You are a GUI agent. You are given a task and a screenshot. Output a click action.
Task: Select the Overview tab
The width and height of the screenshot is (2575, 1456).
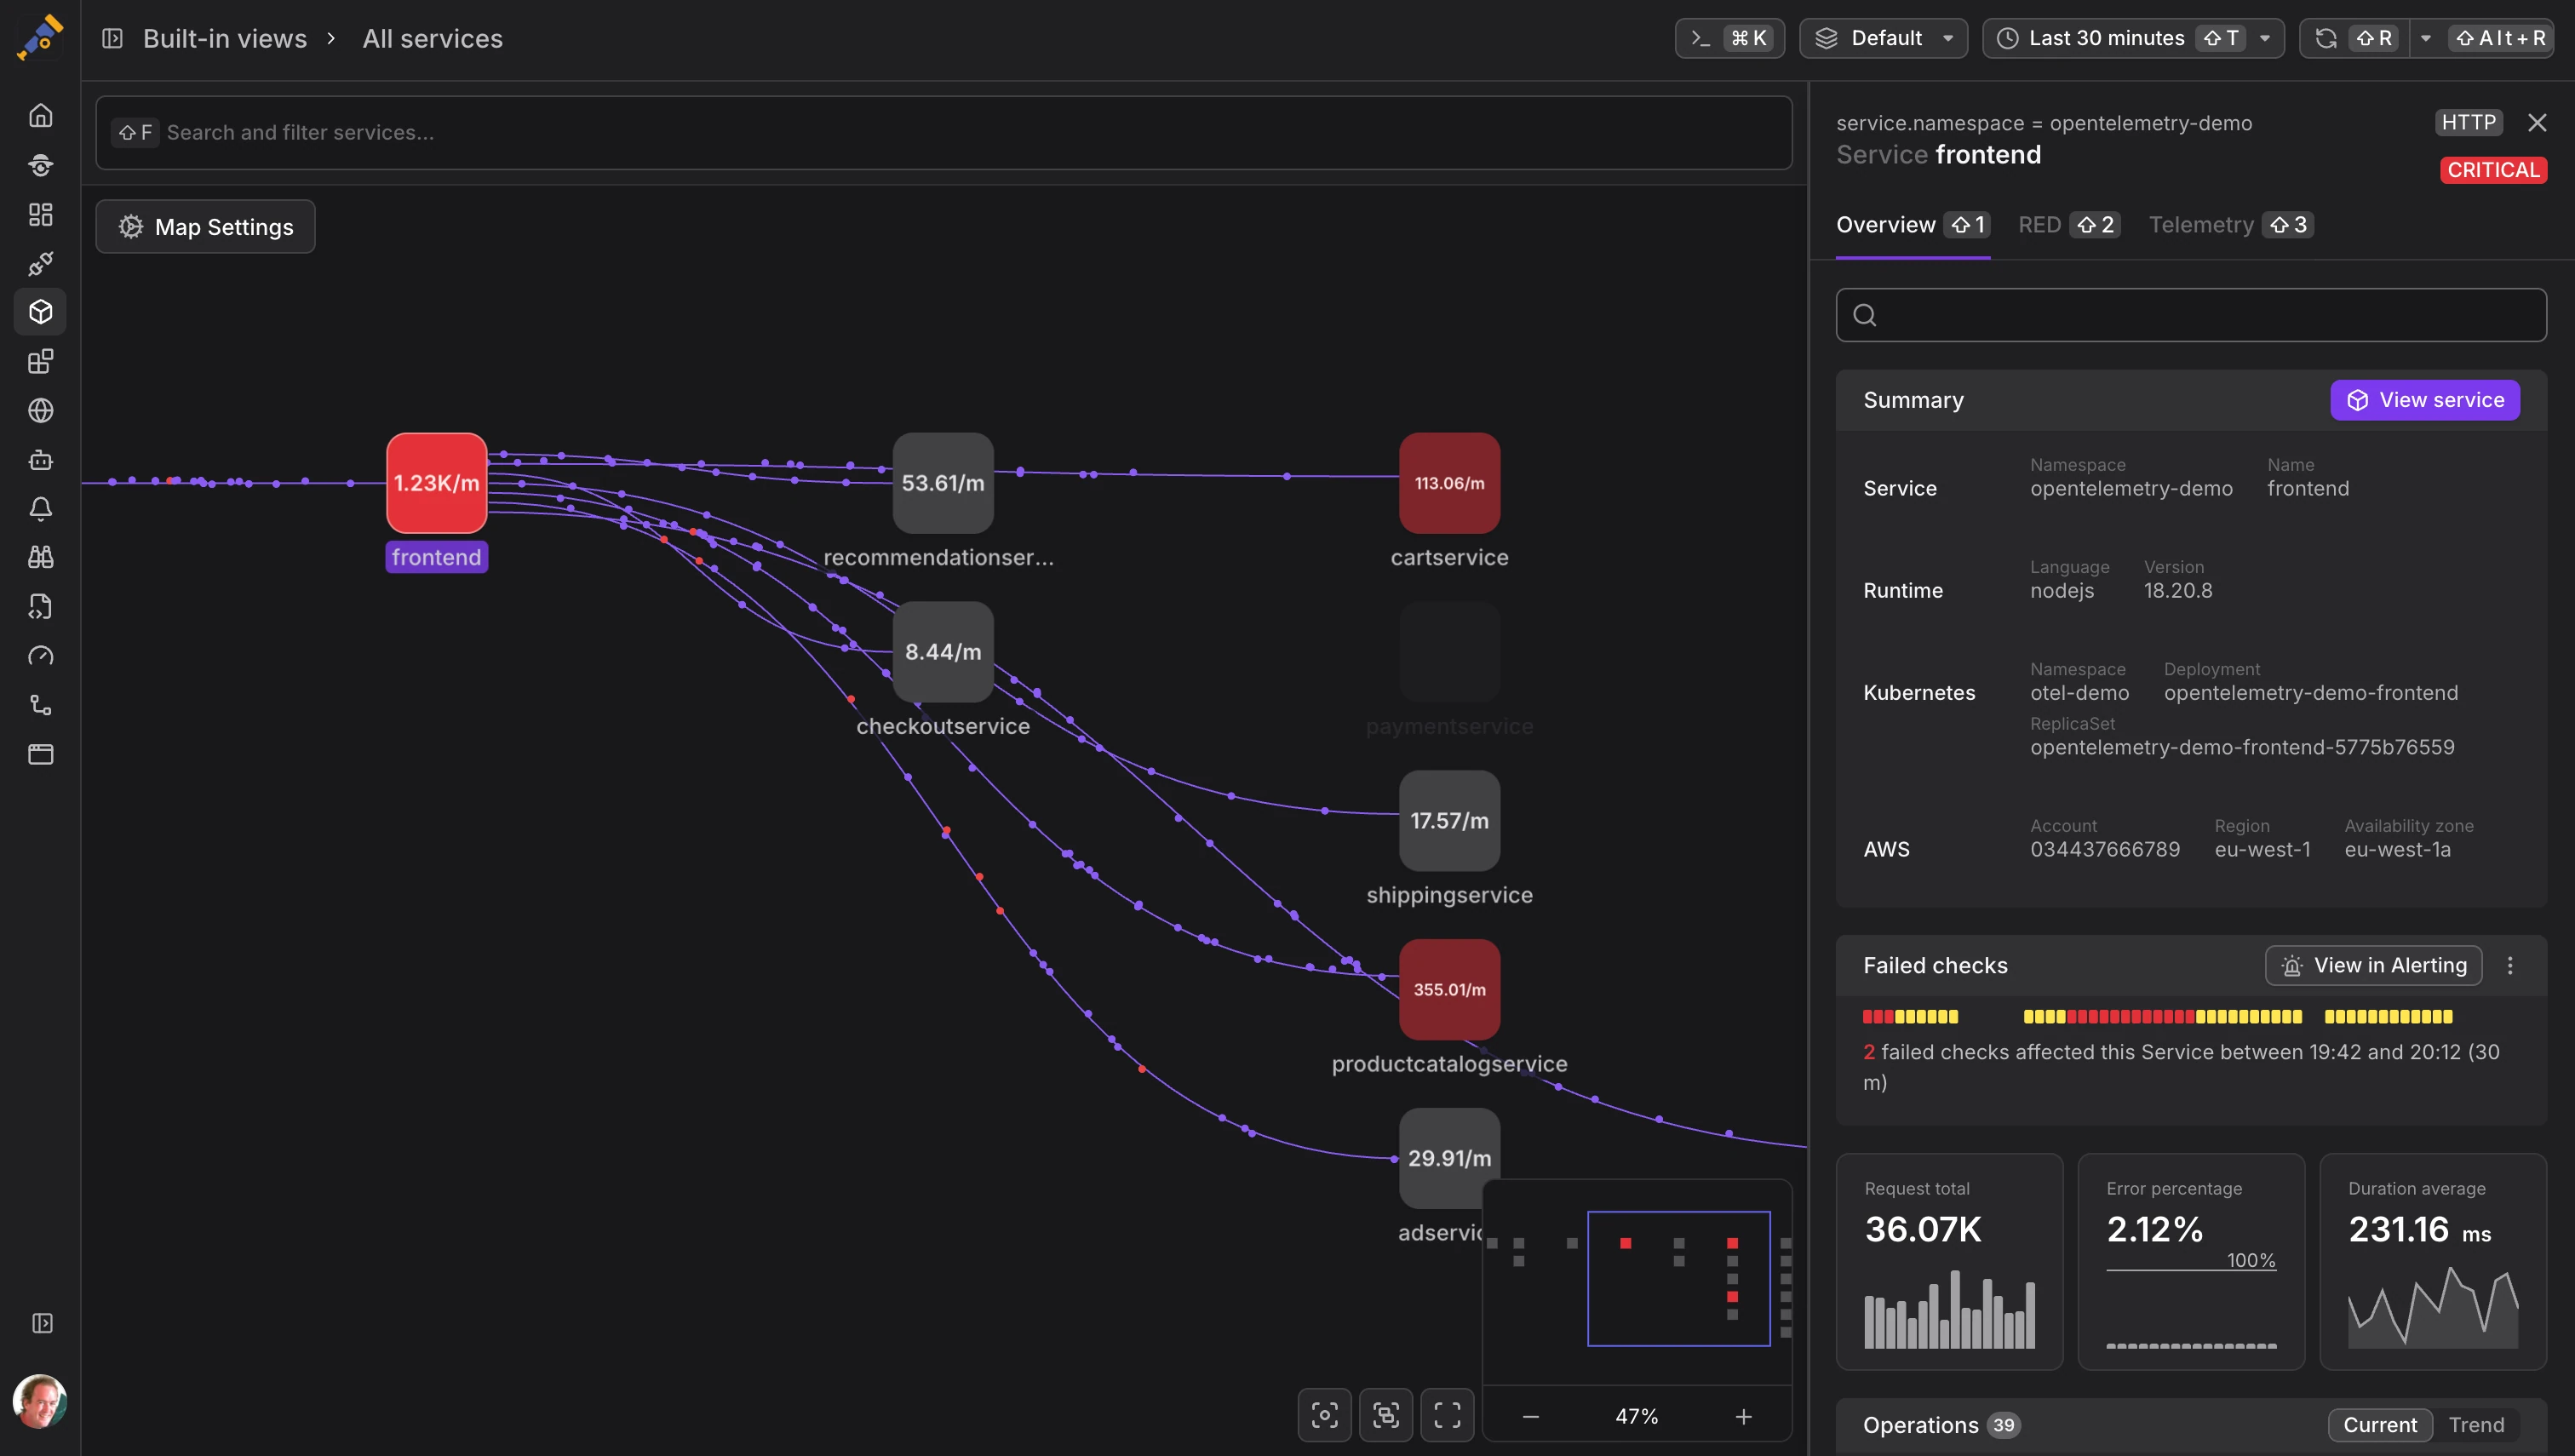[x=1912, y=225]
